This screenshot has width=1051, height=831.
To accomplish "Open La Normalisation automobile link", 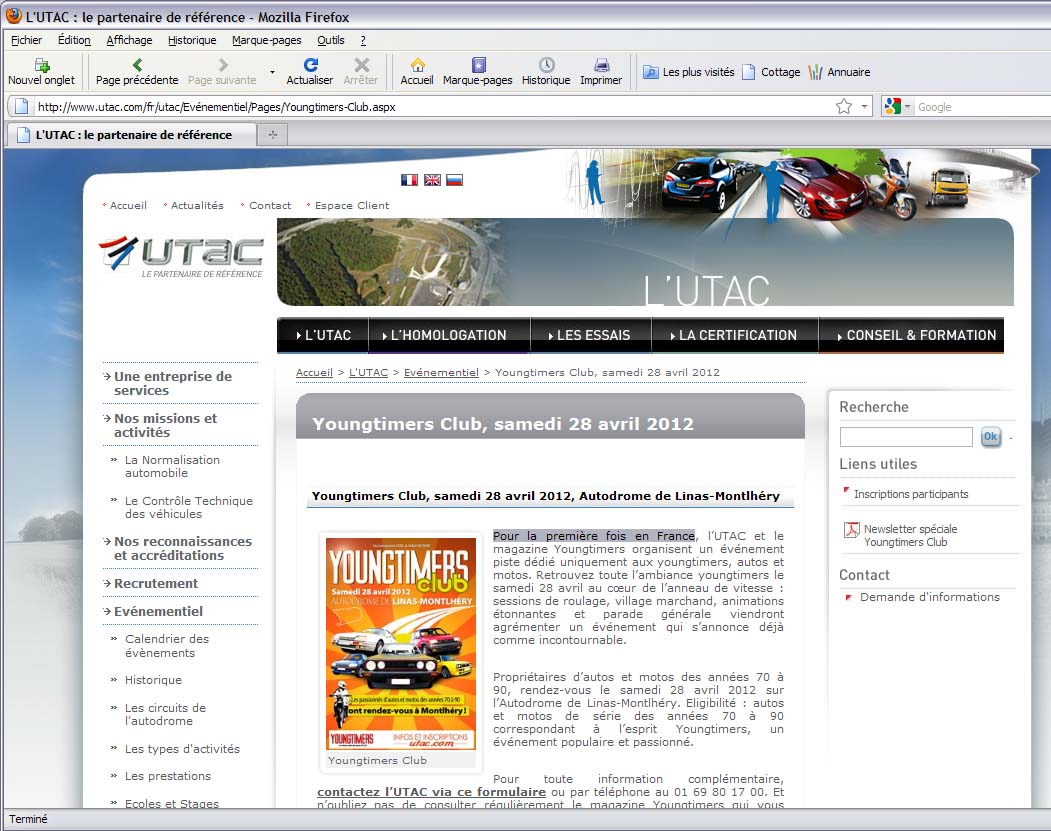I will point(172,466).
